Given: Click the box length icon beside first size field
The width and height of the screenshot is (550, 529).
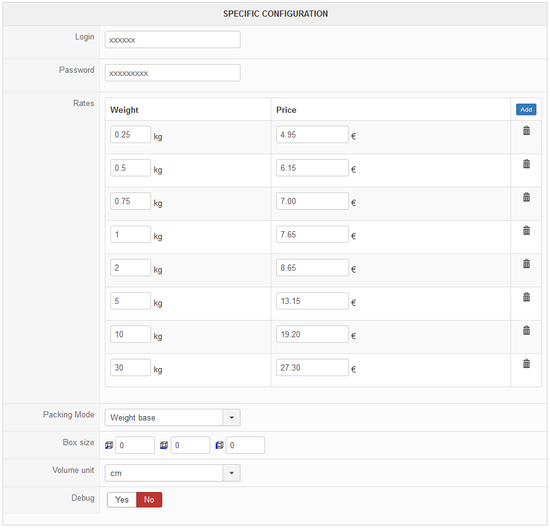Looking at the screenshot, I should click(109, 445).
